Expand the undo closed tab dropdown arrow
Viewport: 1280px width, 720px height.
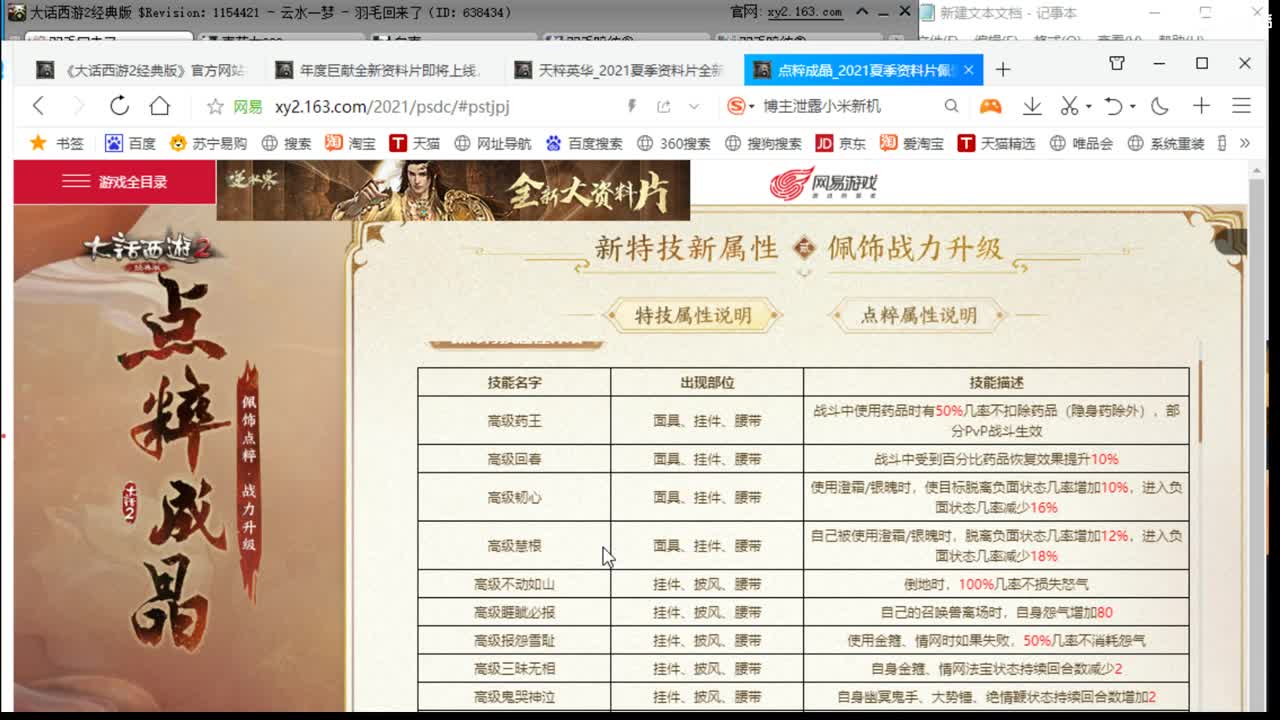point(1132,107)
